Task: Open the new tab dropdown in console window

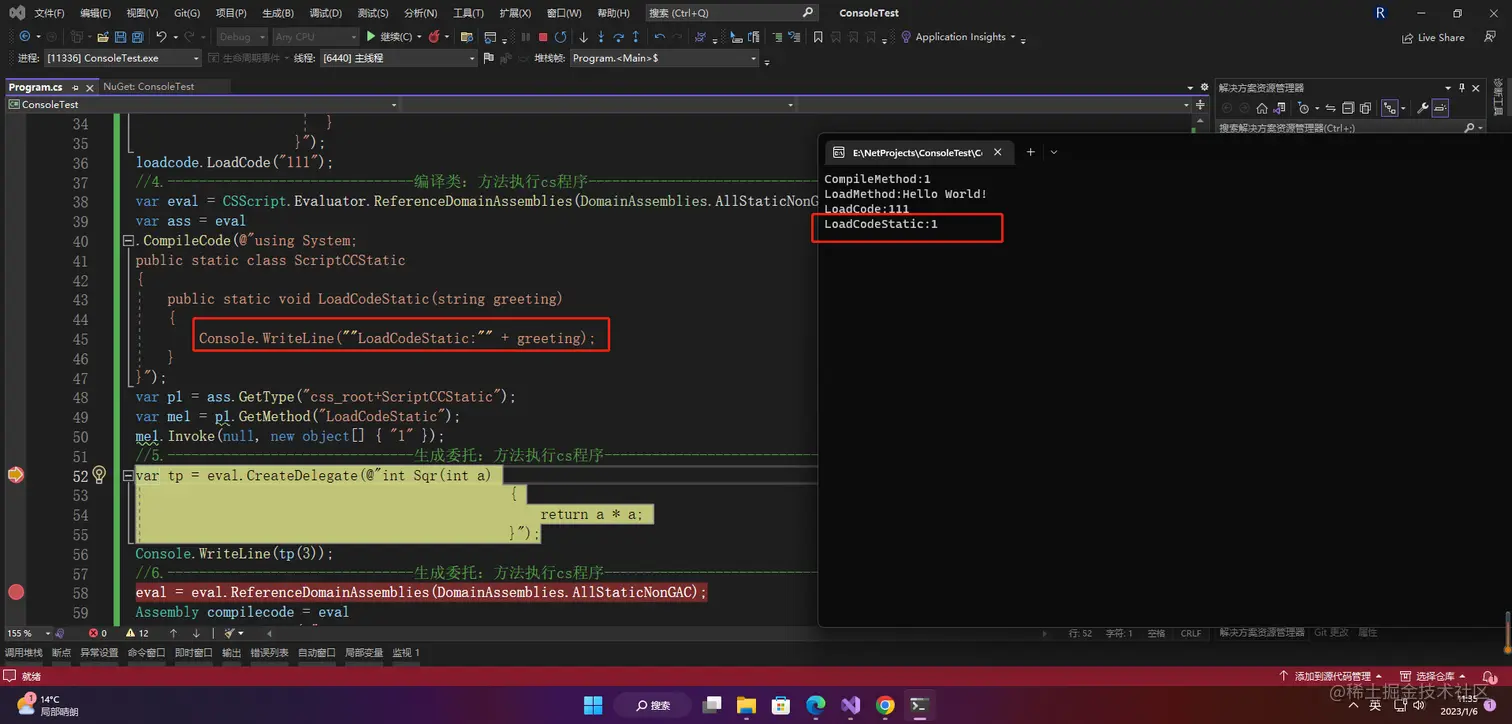Action: 1054,152
